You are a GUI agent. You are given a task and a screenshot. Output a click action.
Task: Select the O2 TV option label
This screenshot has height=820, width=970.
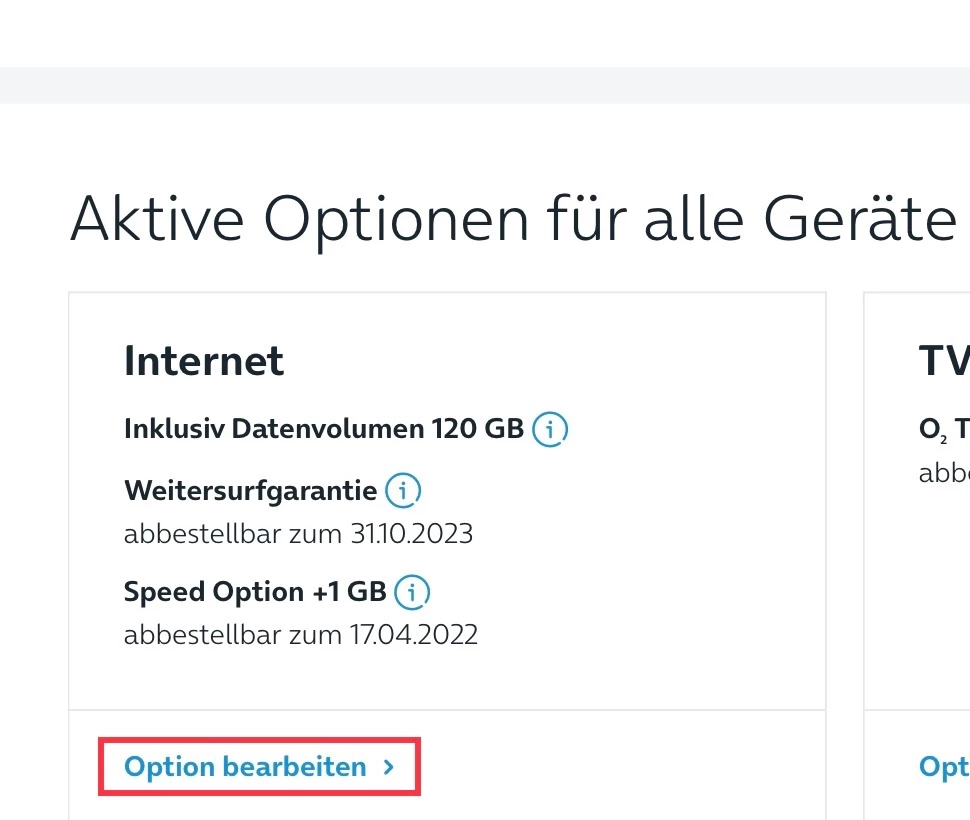[944, 429]
